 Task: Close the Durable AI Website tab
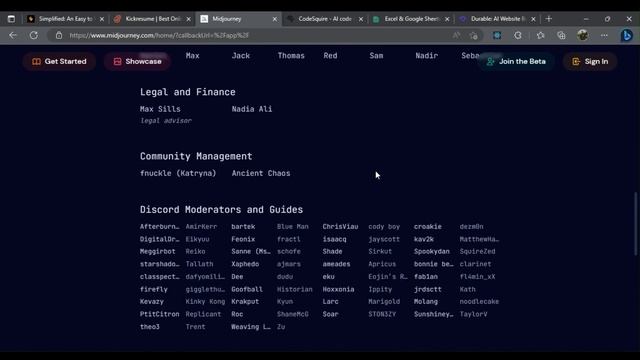click(533, 19)
